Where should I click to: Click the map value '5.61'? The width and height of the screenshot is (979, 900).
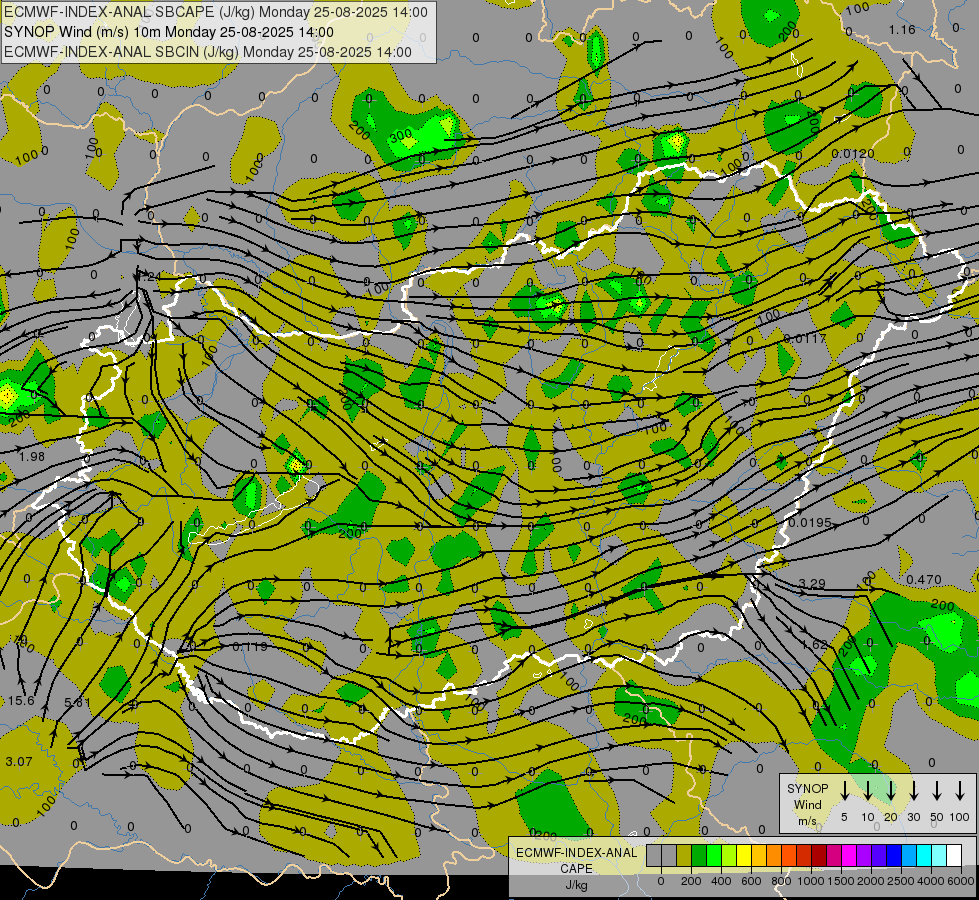click(x=77, y=702)
